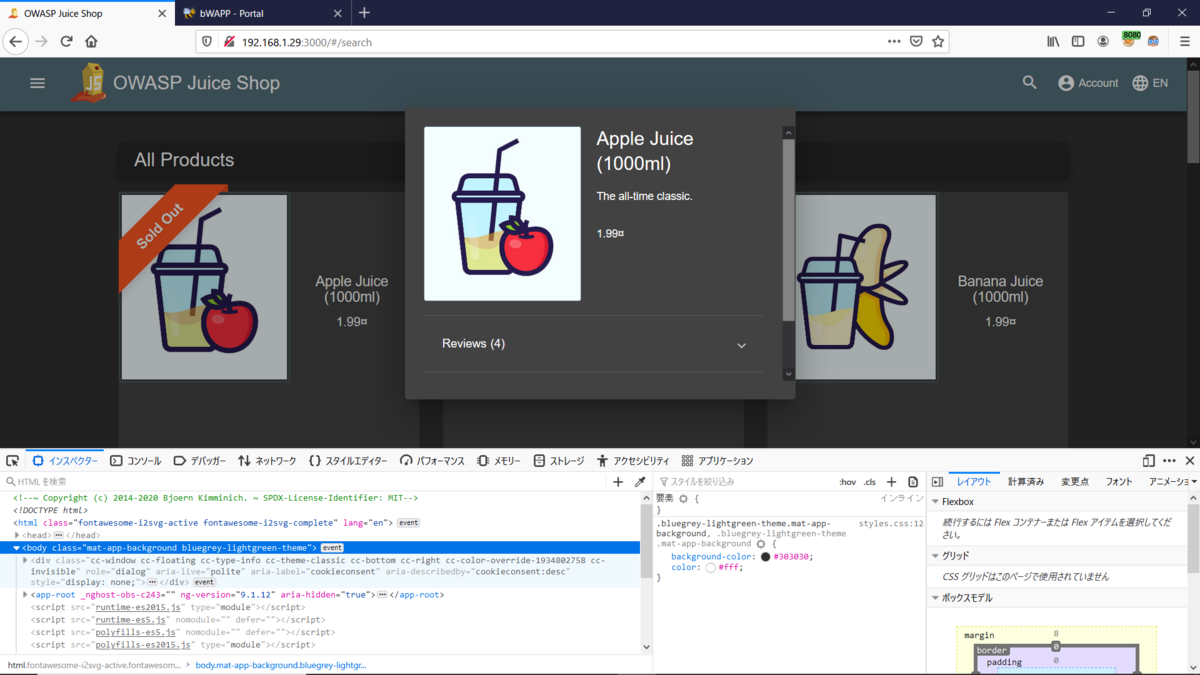Open the Juice Shop hamburger side menu
The width and height of the screenshot is (1200, 675).
38,83
